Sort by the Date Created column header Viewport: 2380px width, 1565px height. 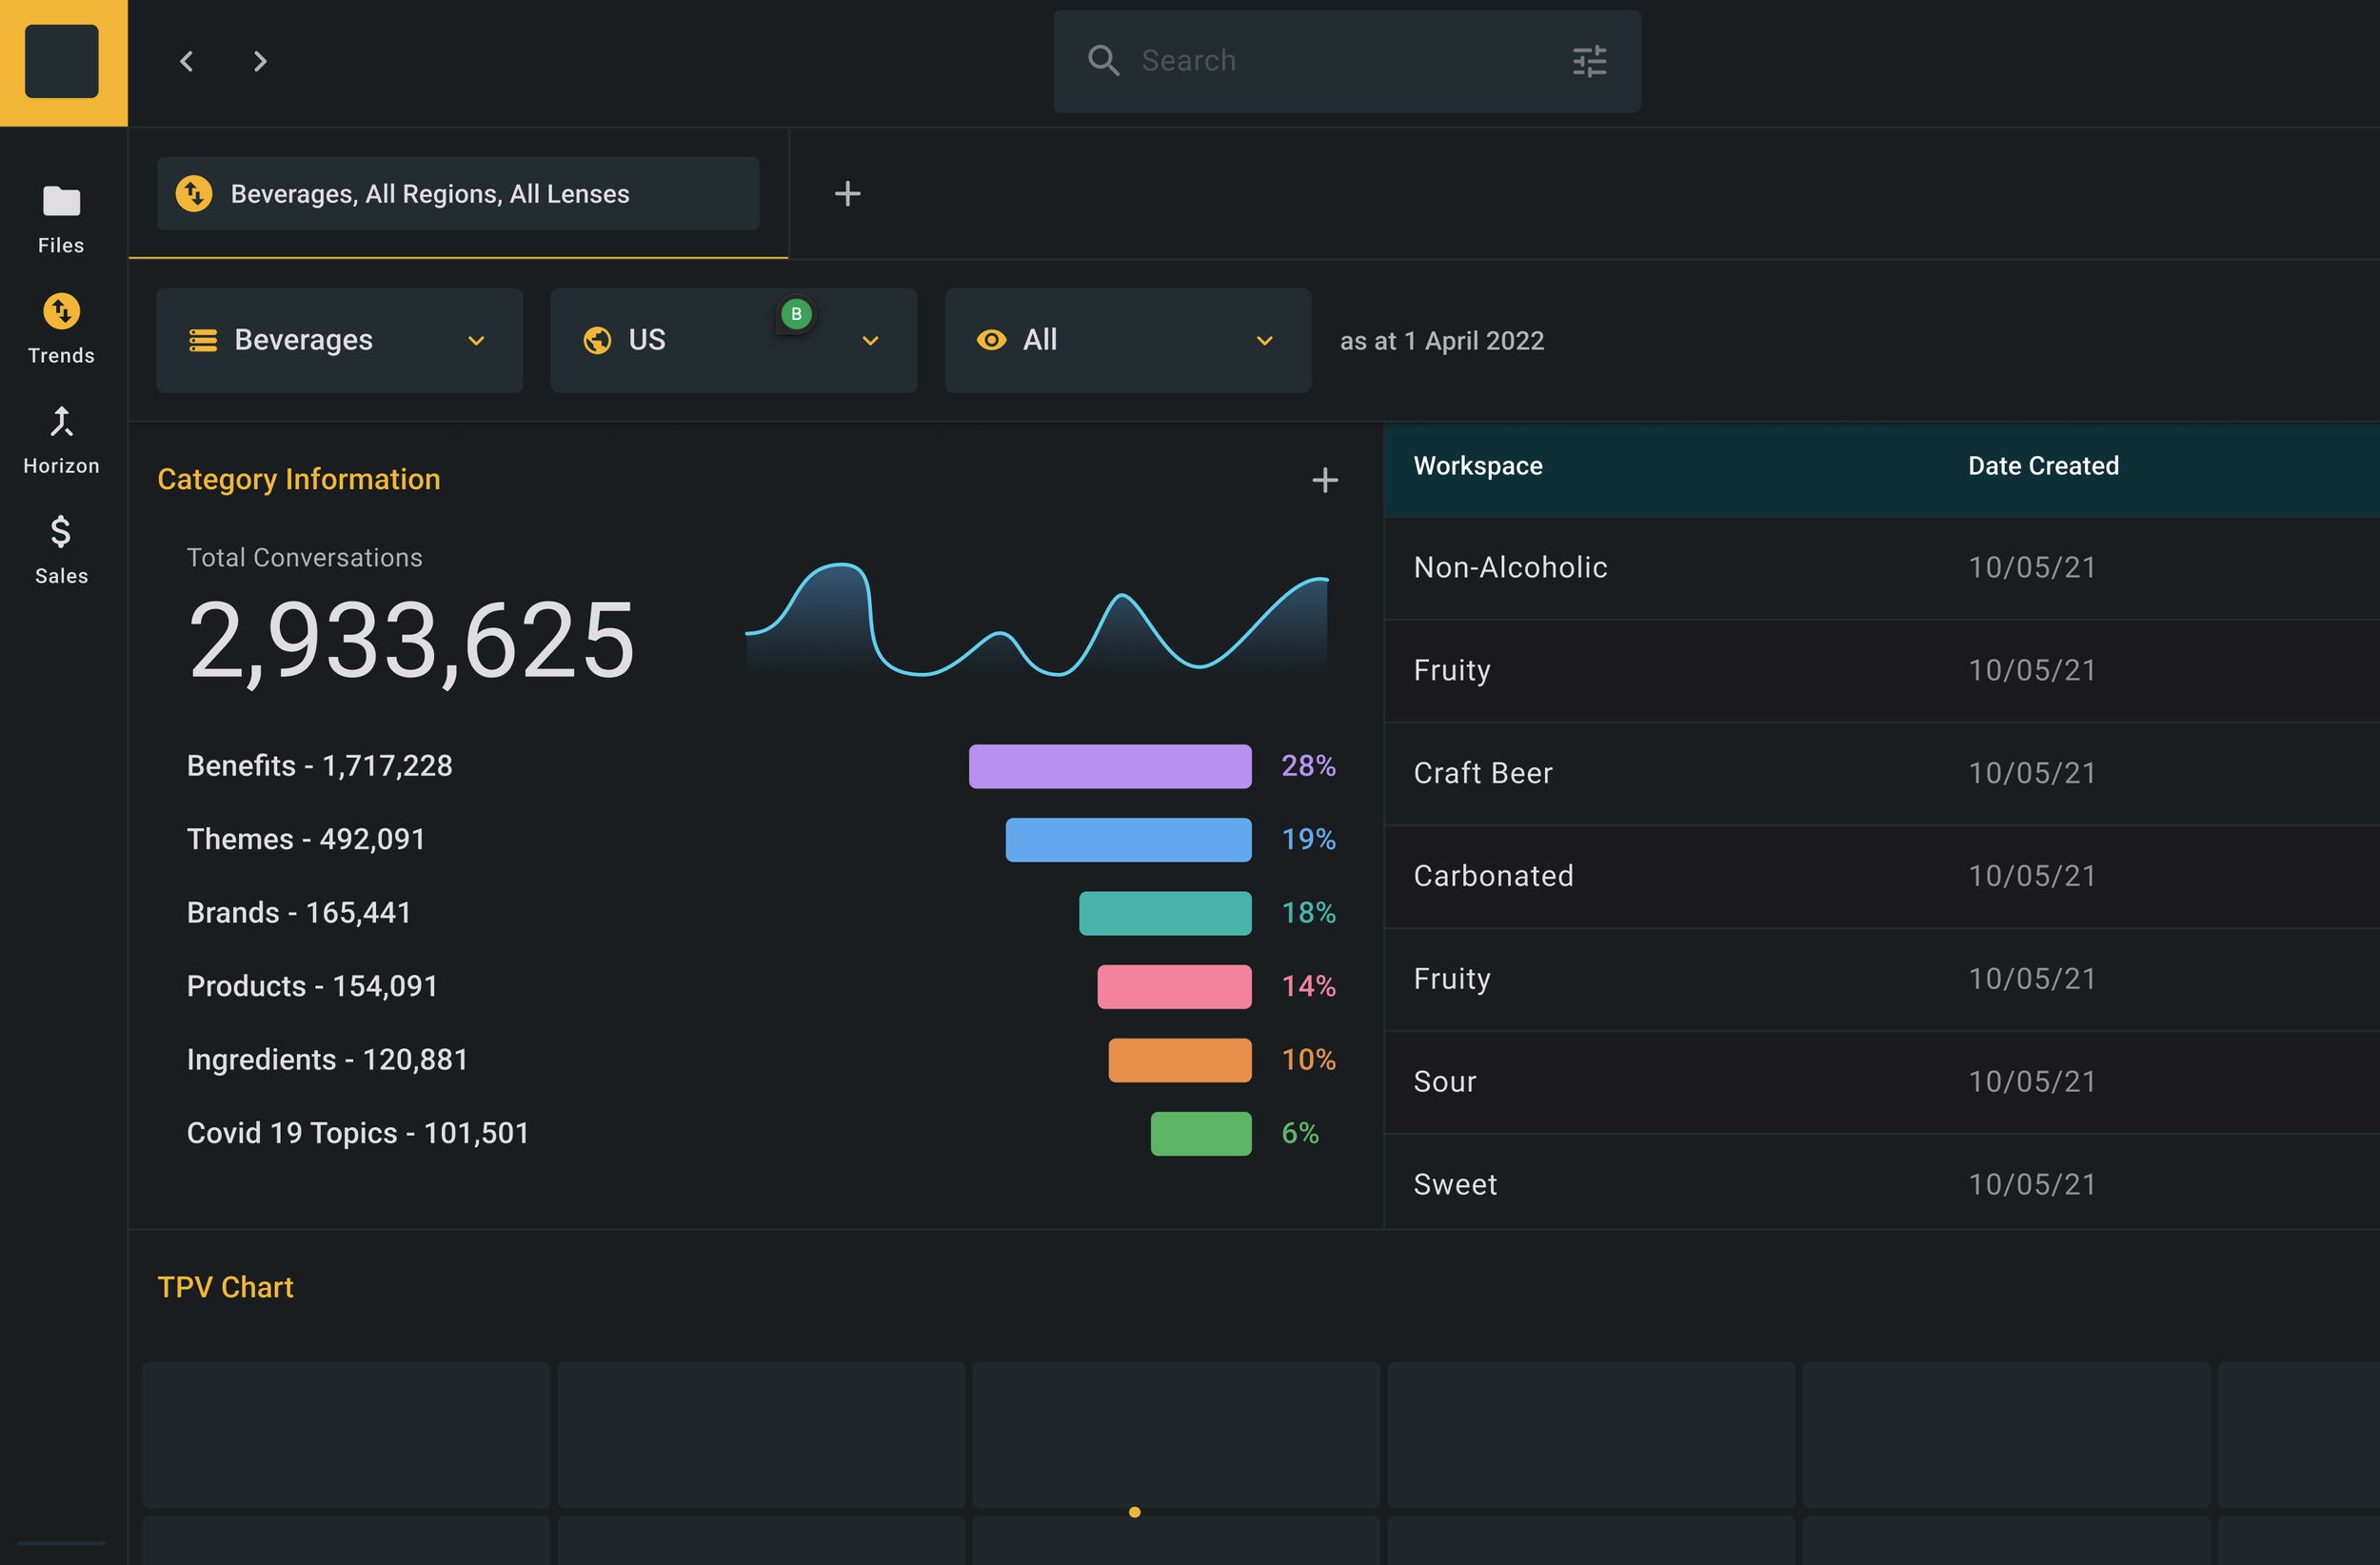click(2043, 466)
